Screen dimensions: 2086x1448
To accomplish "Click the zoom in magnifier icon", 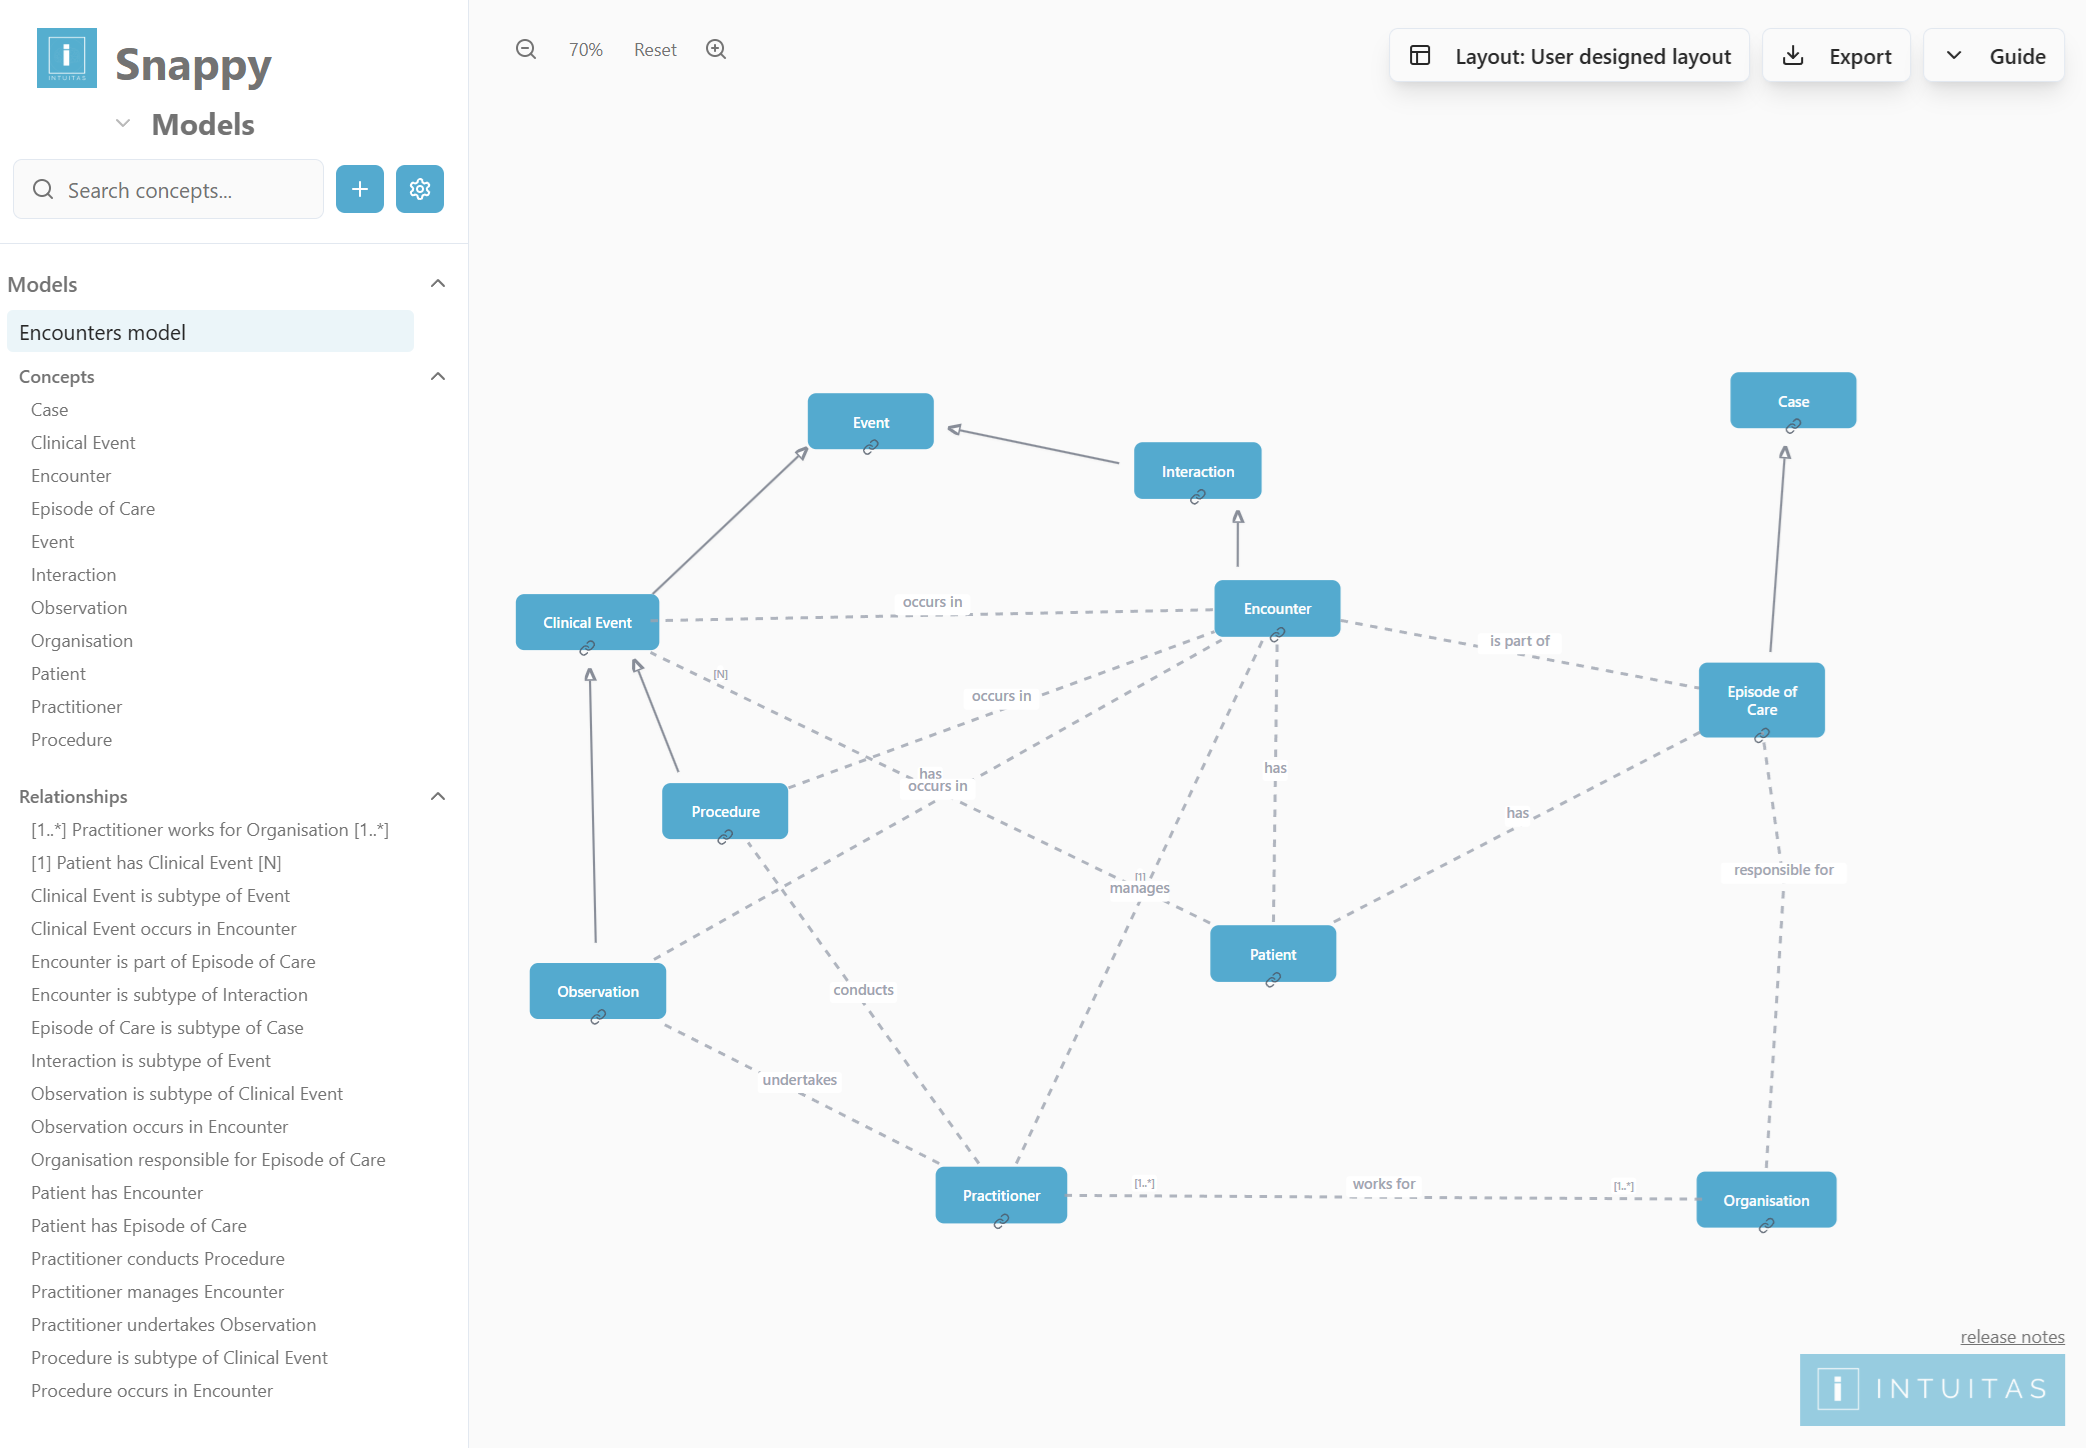I will coord(716,50).
